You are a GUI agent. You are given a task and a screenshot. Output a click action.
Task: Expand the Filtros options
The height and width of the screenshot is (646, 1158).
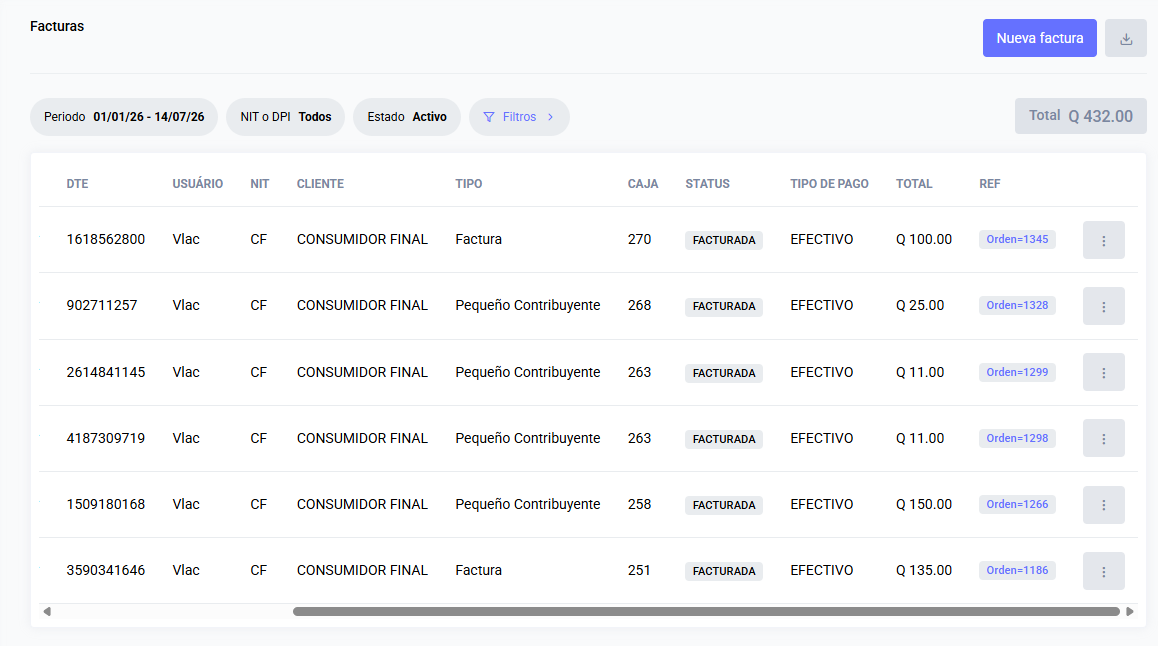click(519, 117)
